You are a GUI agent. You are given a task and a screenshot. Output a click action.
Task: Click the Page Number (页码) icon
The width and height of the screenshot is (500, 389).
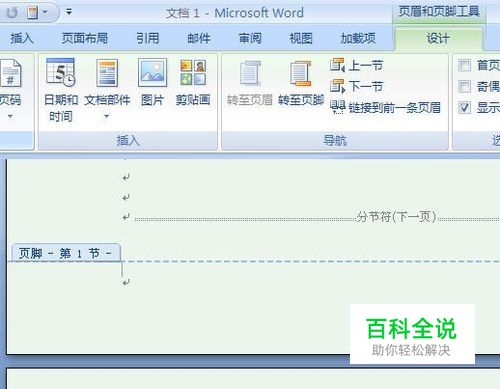tap(10, 73)
